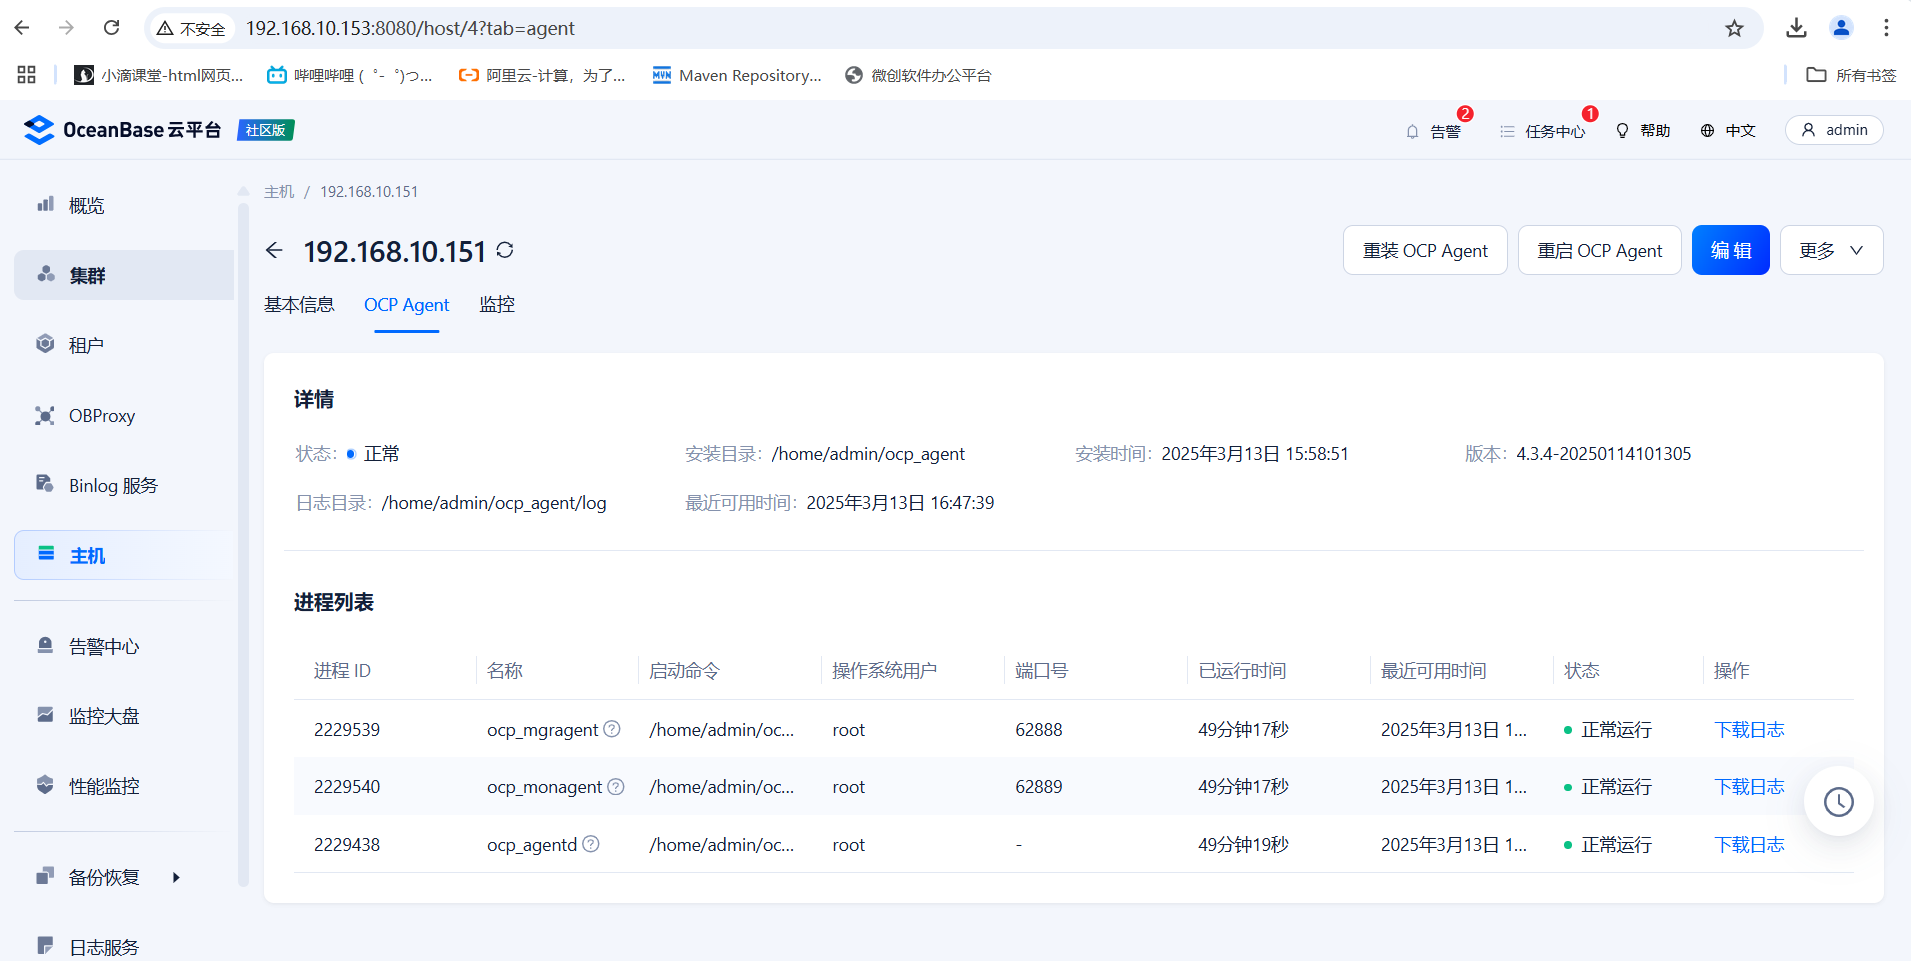Screen dimensions: 1911x961
Task: Open the task center 任务中心
Action: click(x=1542, y=131)
